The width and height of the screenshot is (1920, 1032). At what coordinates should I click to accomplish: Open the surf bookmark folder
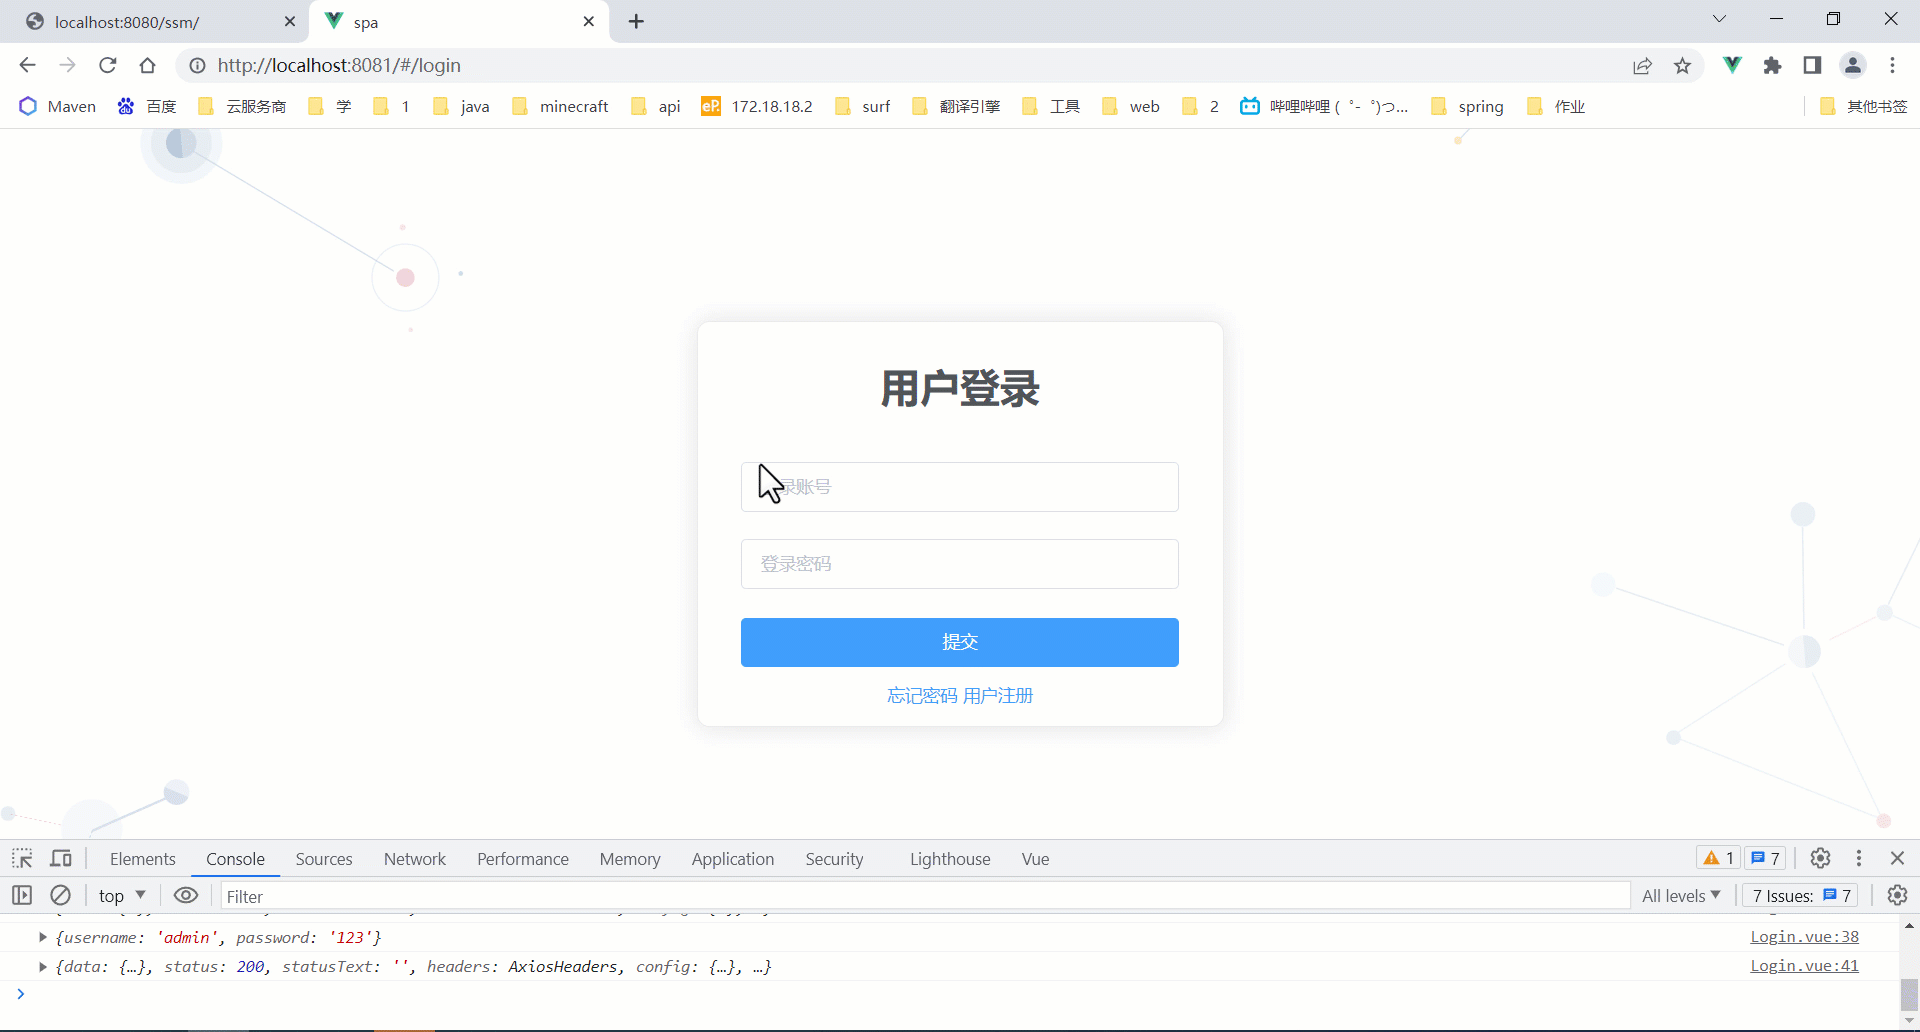pos(862,106)
